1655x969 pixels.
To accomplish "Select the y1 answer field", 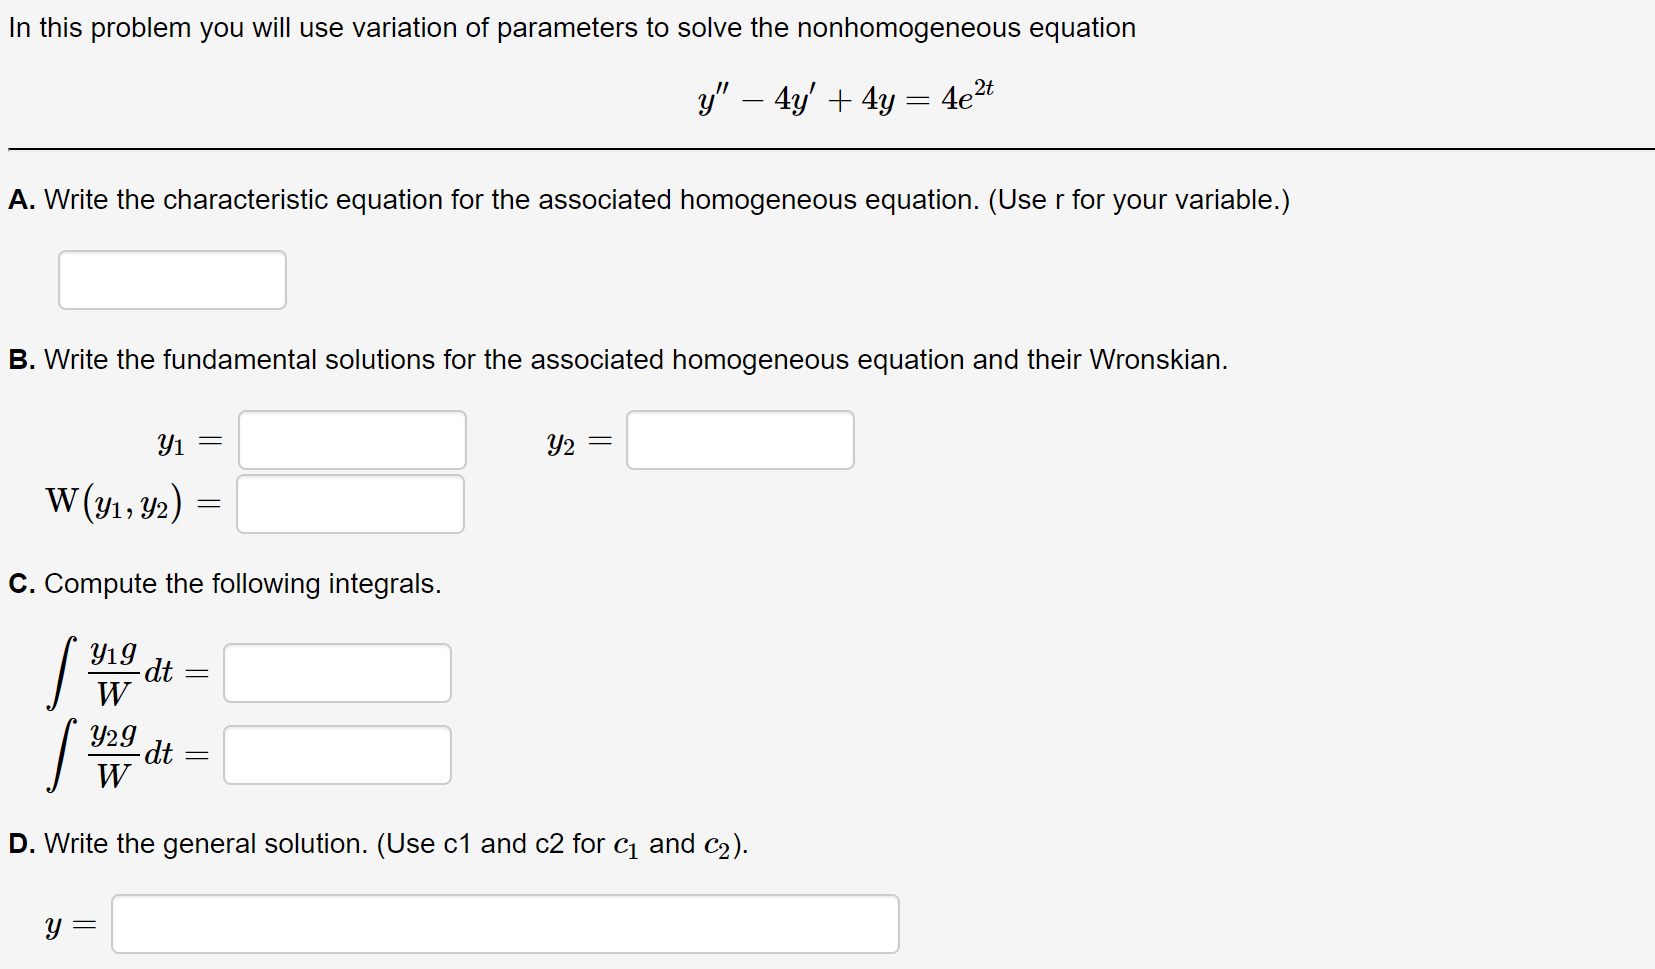I will click(x=351, y=439).
